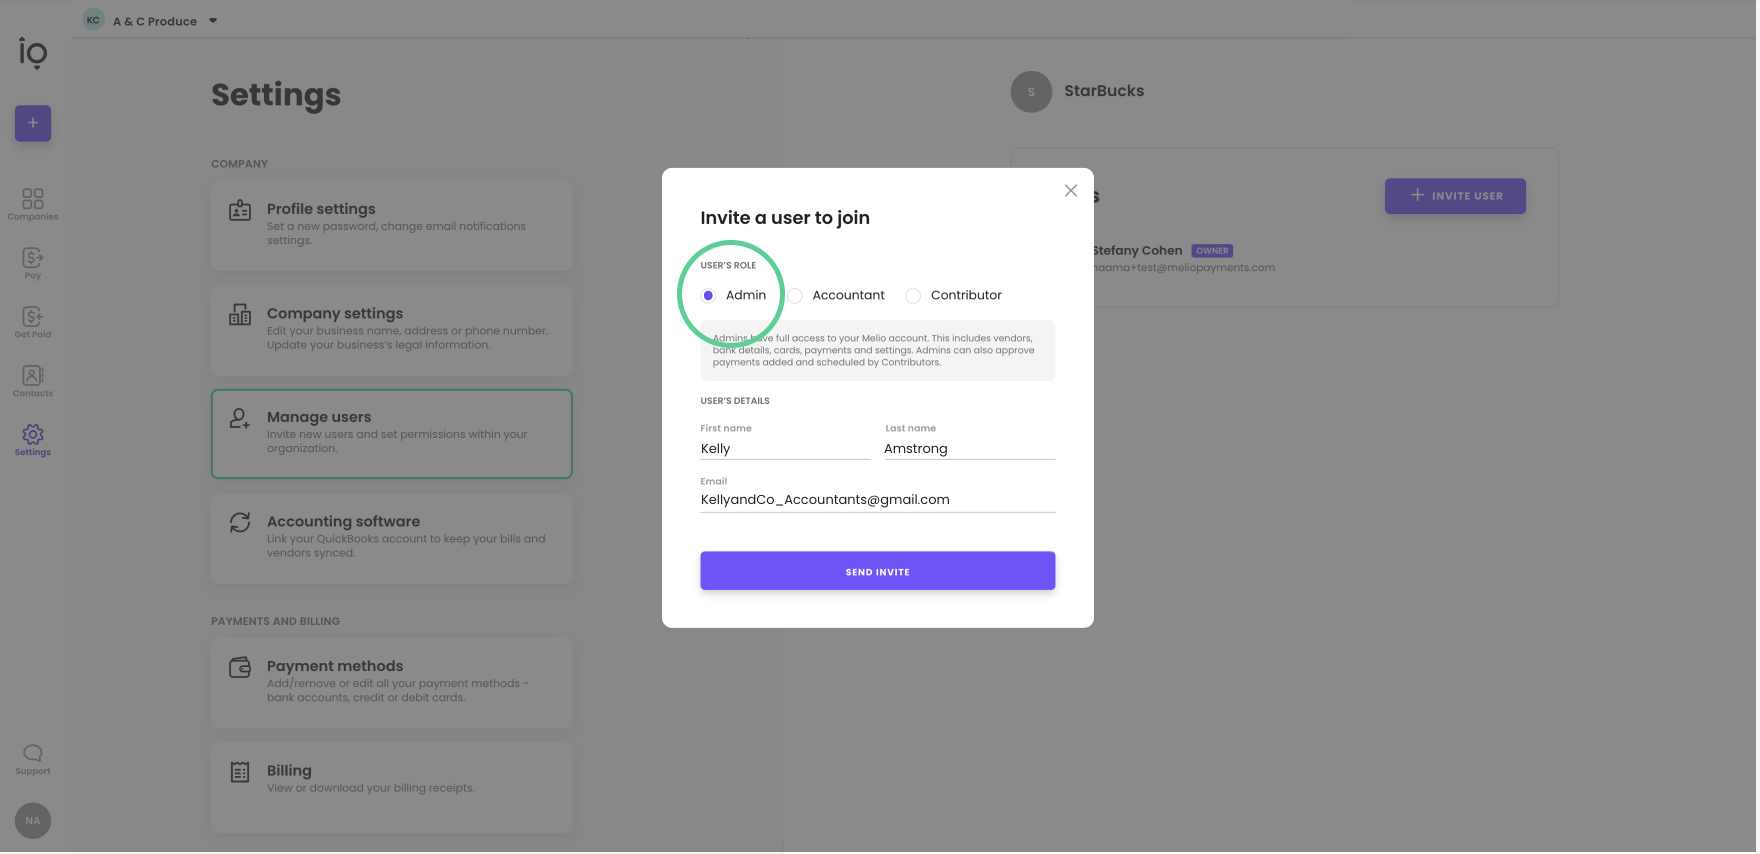This screenshot has width=1760, height=854.
Task: Open Settings in sidebar
Action: [33, 440]
